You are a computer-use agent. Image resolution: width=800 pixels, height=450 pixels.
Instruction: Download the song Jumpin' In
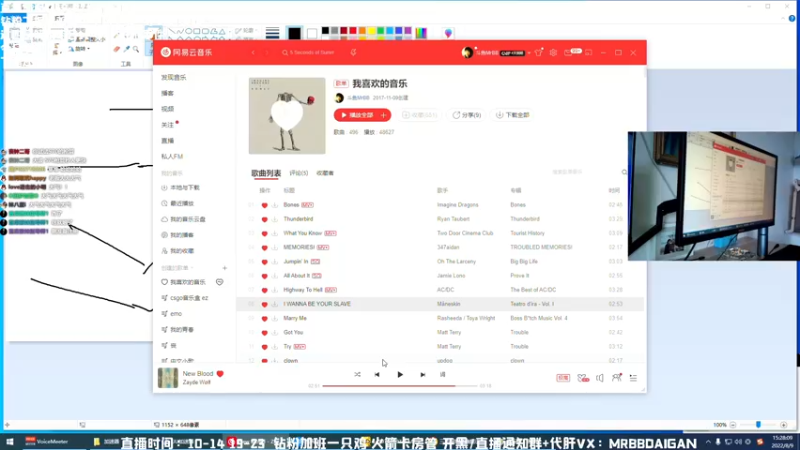pyautogui.click(x=275, y=262)
